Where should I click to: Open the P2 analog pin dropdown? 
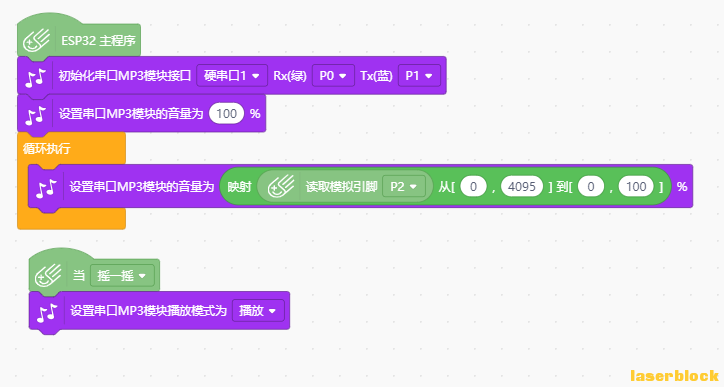coord(404,187)
